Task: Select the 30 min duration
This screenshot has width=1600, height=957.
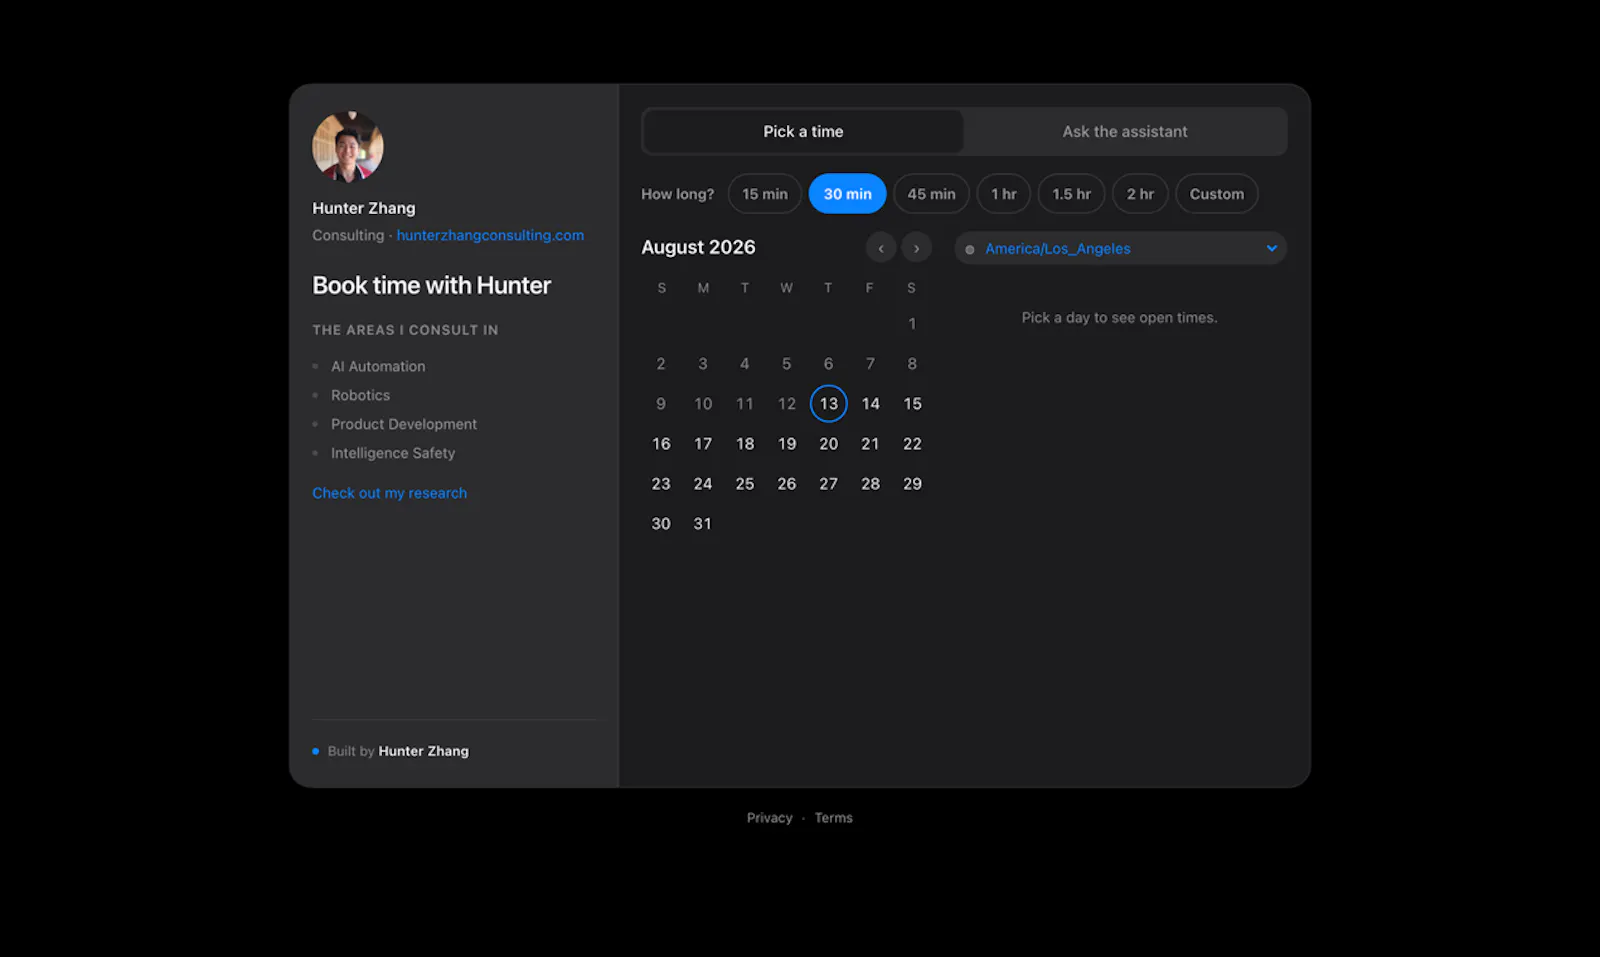Action: coord(848,194)
